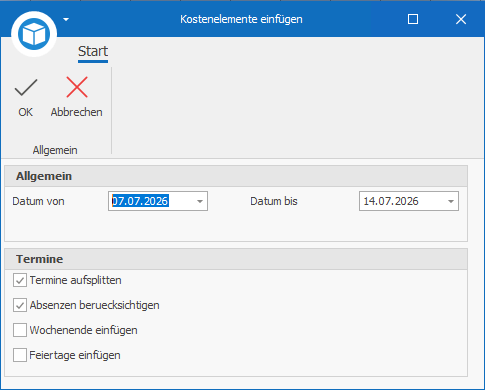The height and width of the screenshot is (390, 485).
Task: Click the Allgemein ribbon group caption
Action: tap(55, 150)
